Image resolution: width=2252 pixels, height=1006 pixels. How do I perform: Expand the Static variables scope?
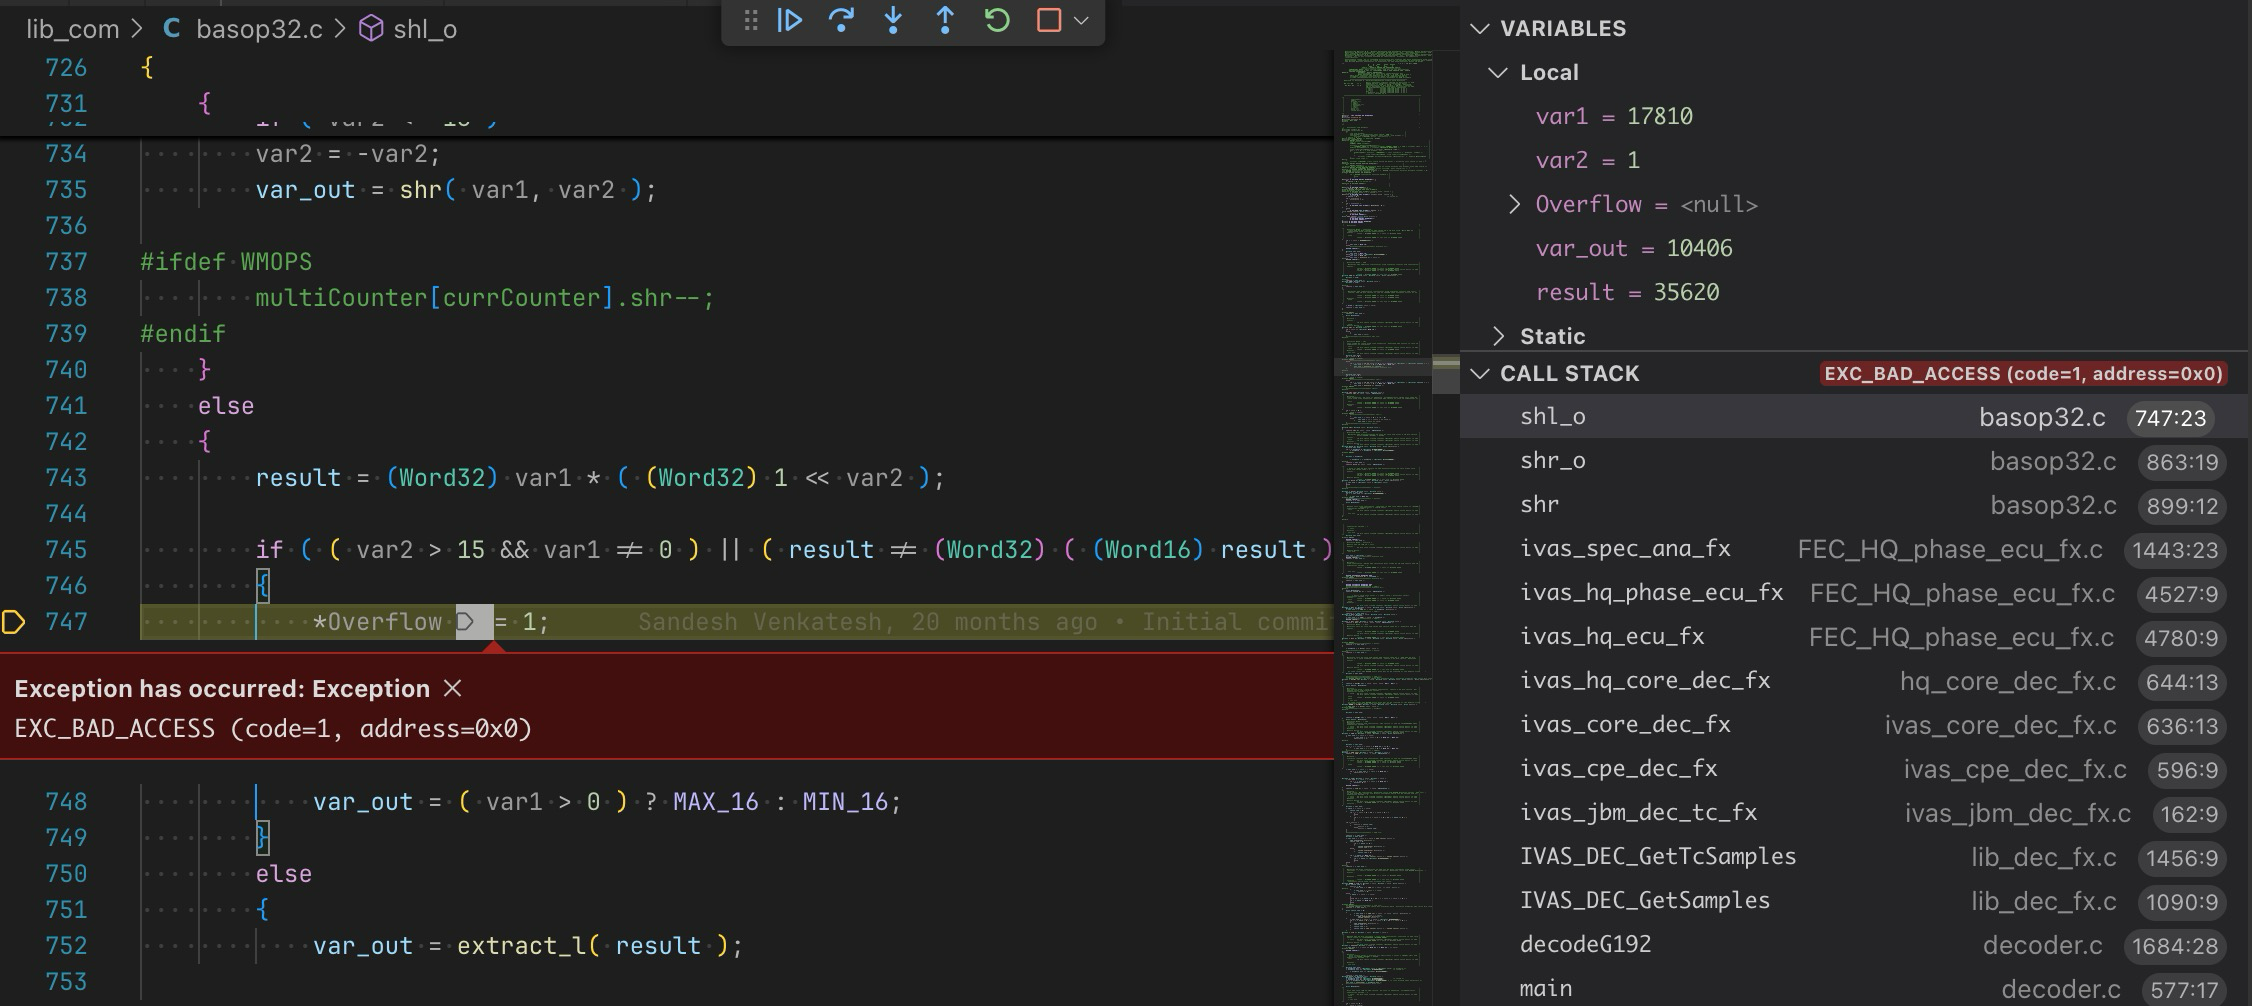[1499, 336]
